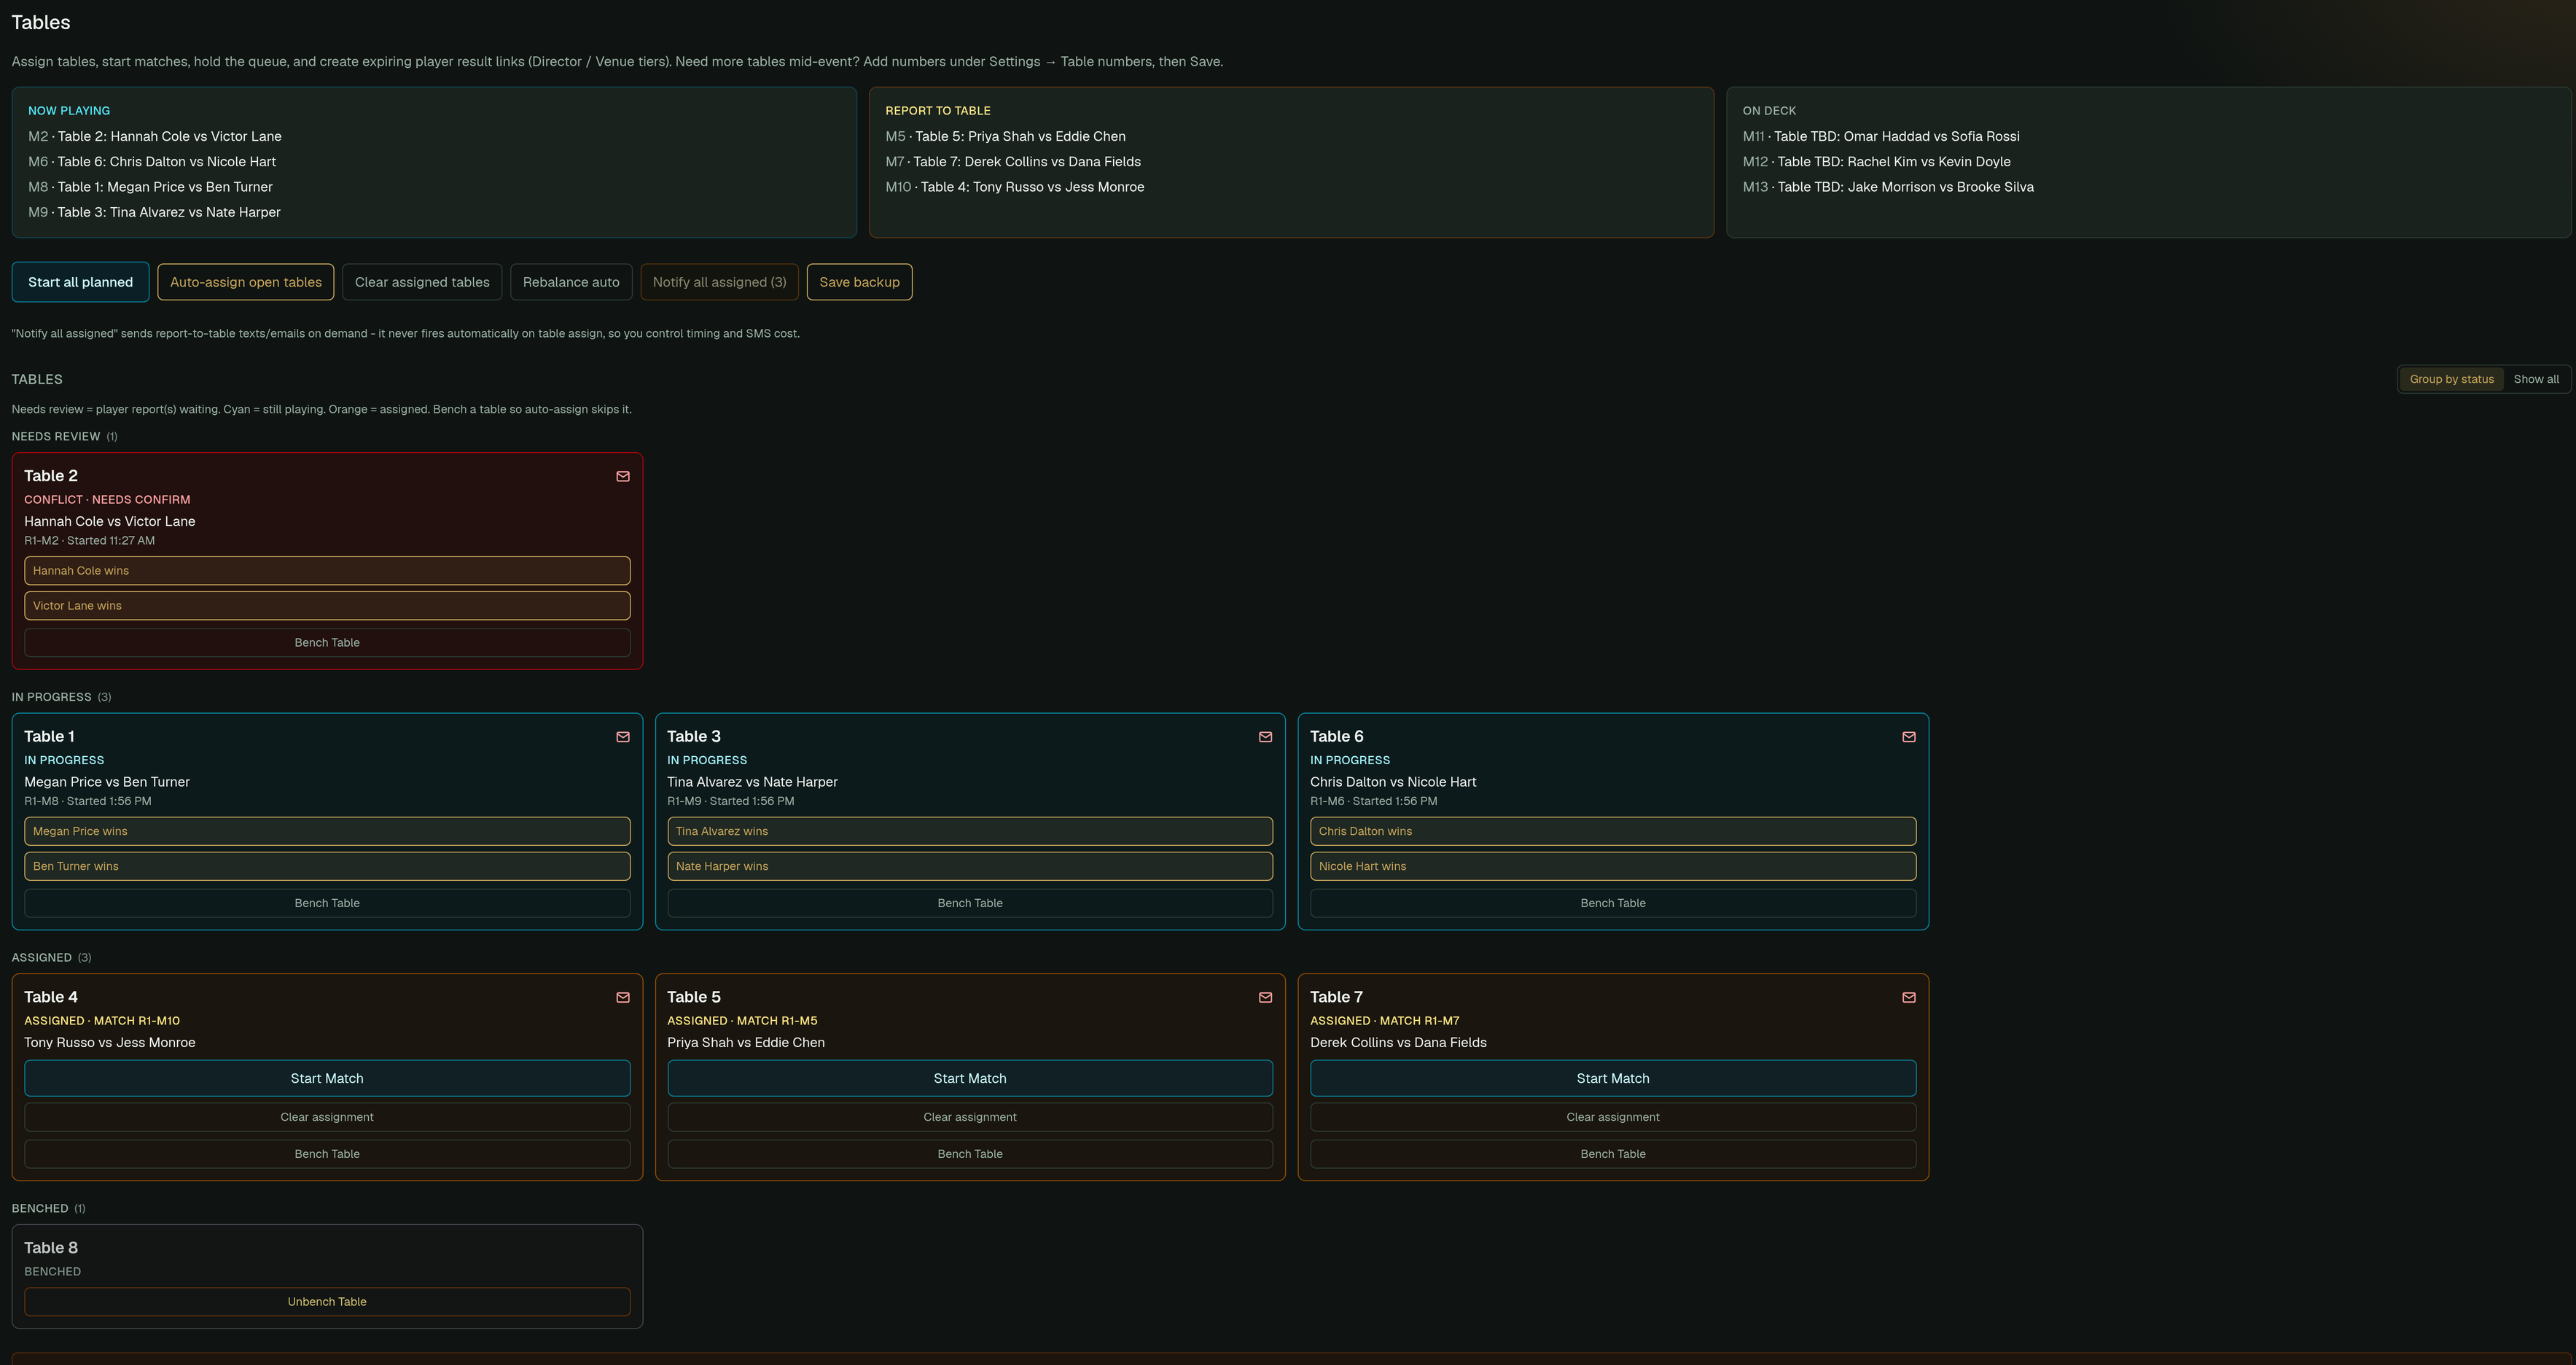
Task: Record Ben Turner wins on Table 1
Action: (327, 866)
